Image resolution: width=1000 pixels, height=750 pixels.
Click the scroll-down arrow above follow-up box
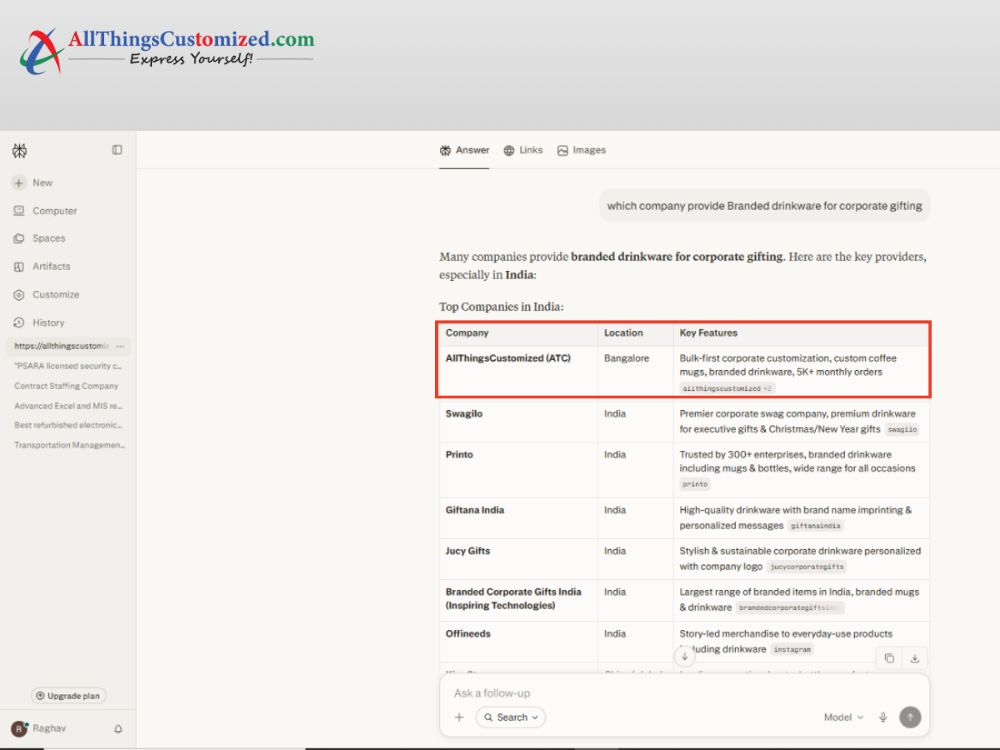click(x=684, y=656)
